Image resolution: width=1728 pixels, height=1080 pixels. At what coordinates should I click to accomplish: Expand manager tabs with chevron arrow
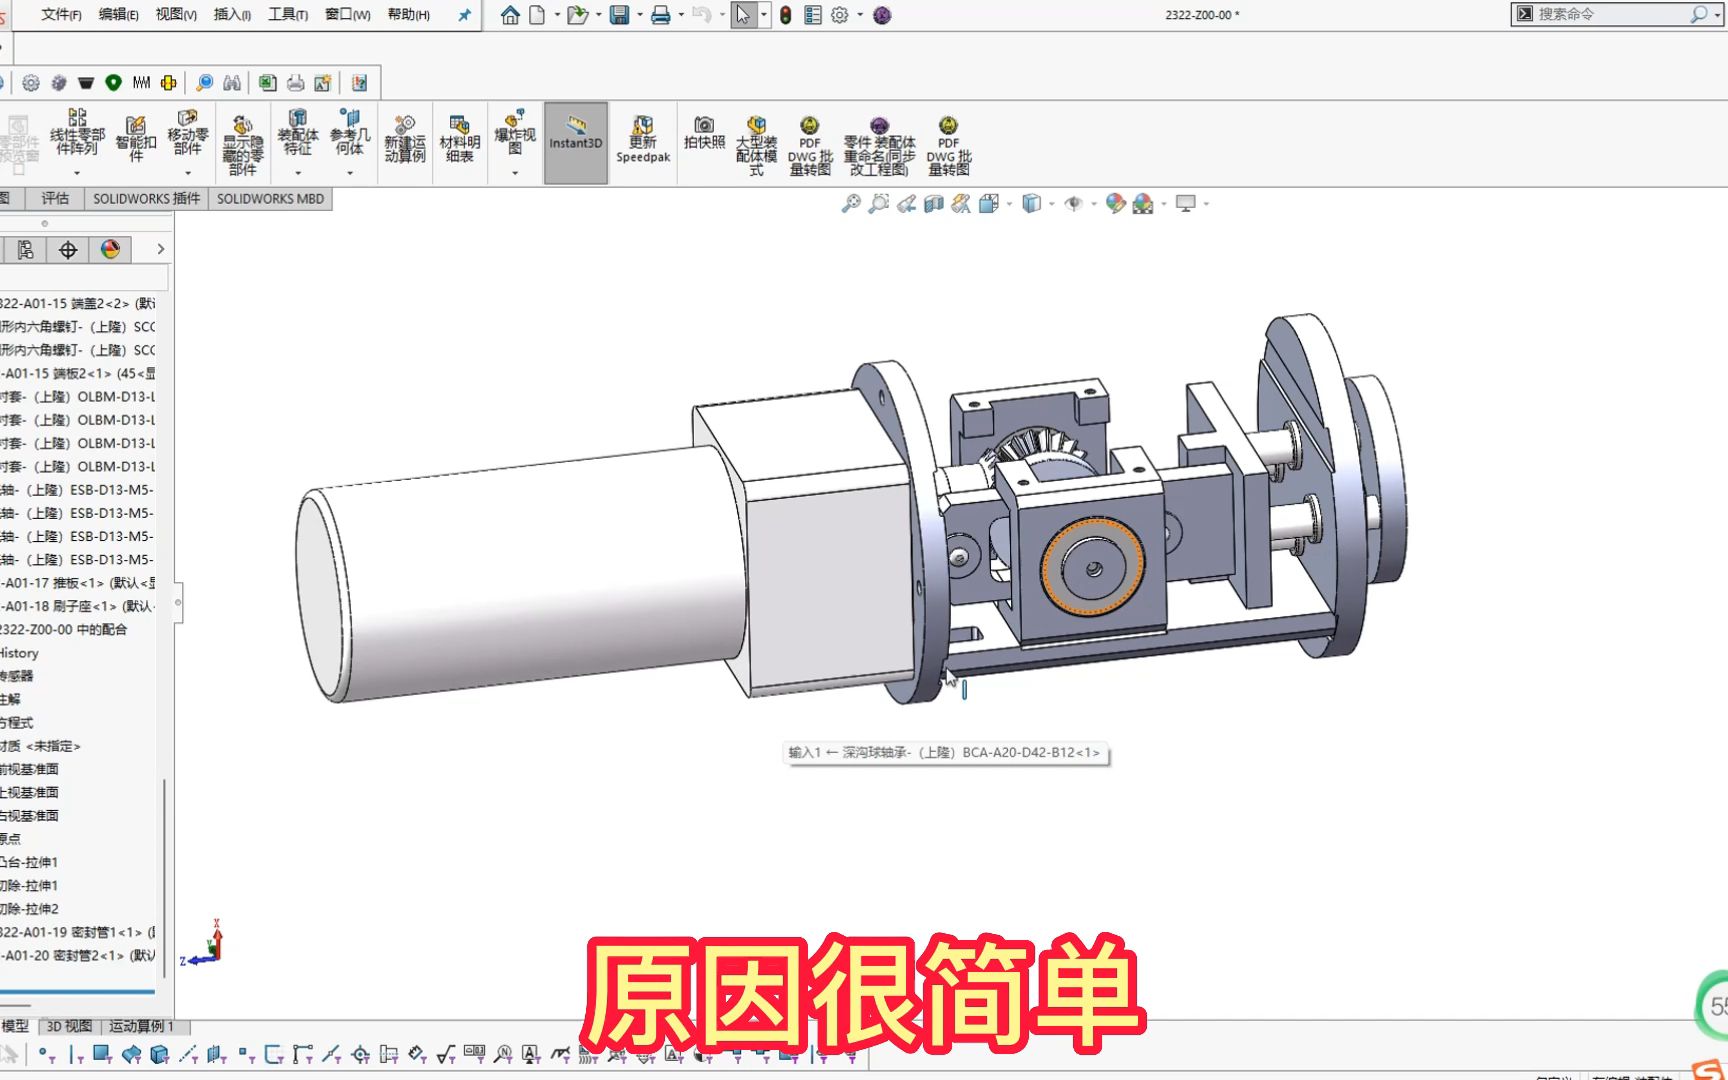(160, 249)
